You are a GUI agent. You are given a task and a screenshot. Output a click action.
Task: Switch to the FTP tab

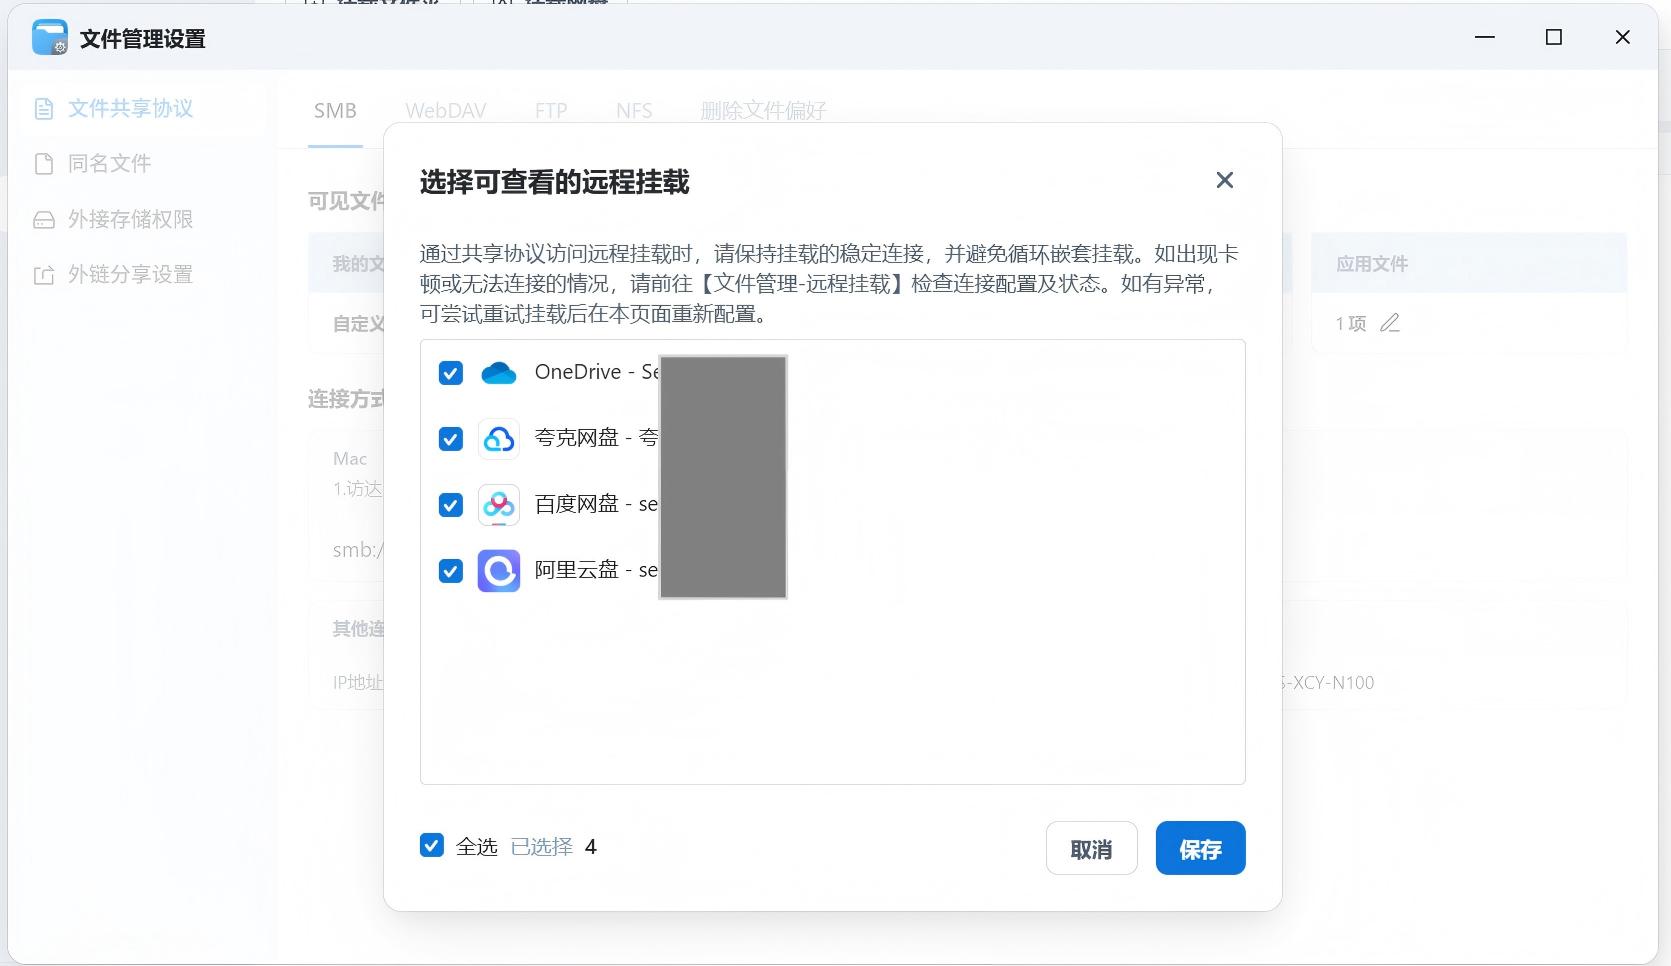tap(551, 111)
